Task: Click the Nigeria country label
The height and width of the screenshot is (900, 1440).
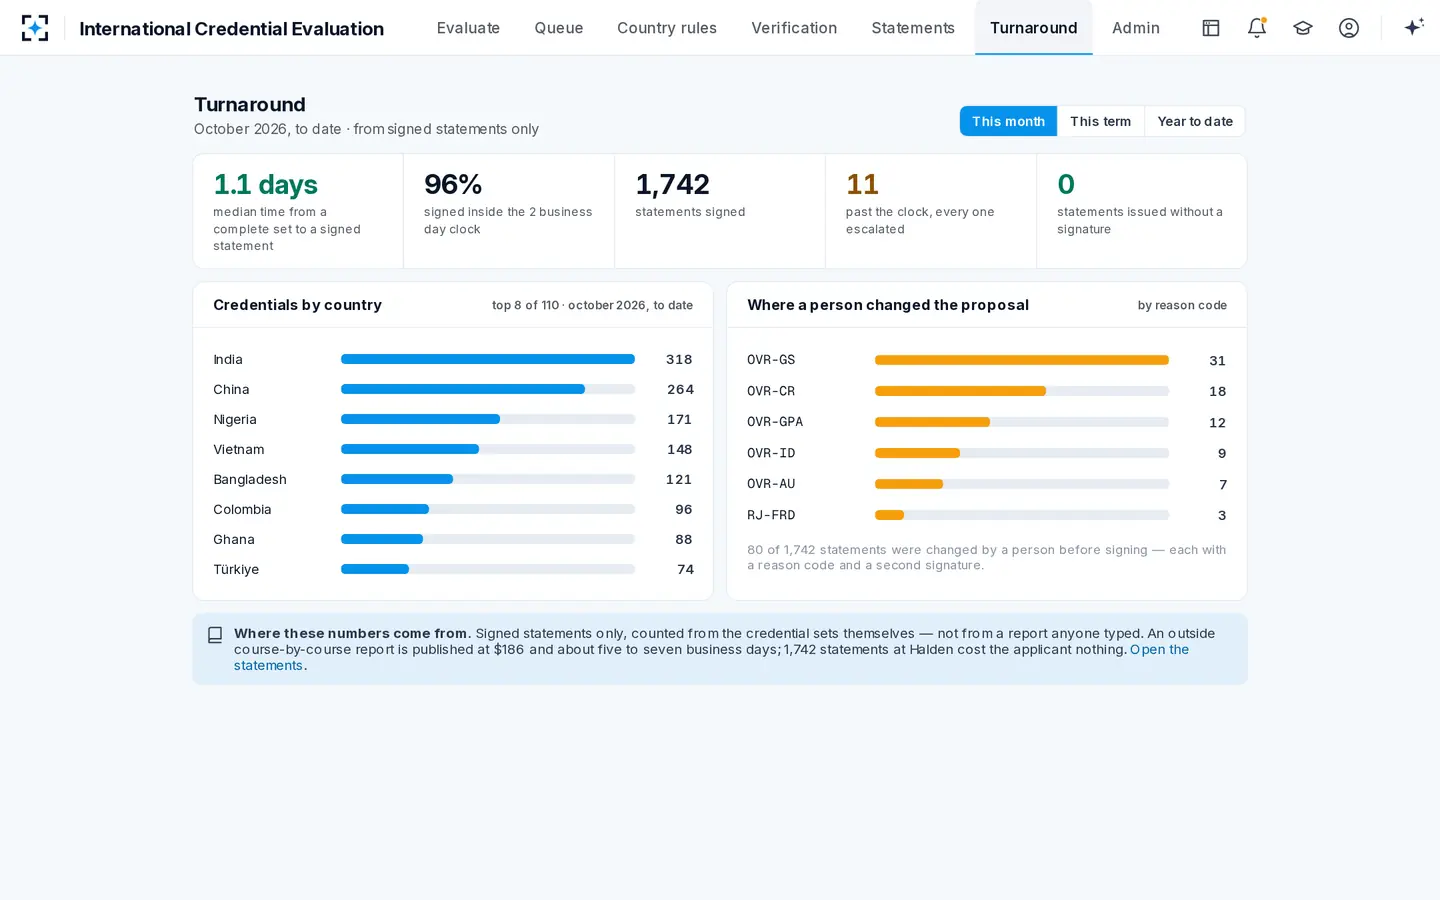Action: (x=235, y=419)
